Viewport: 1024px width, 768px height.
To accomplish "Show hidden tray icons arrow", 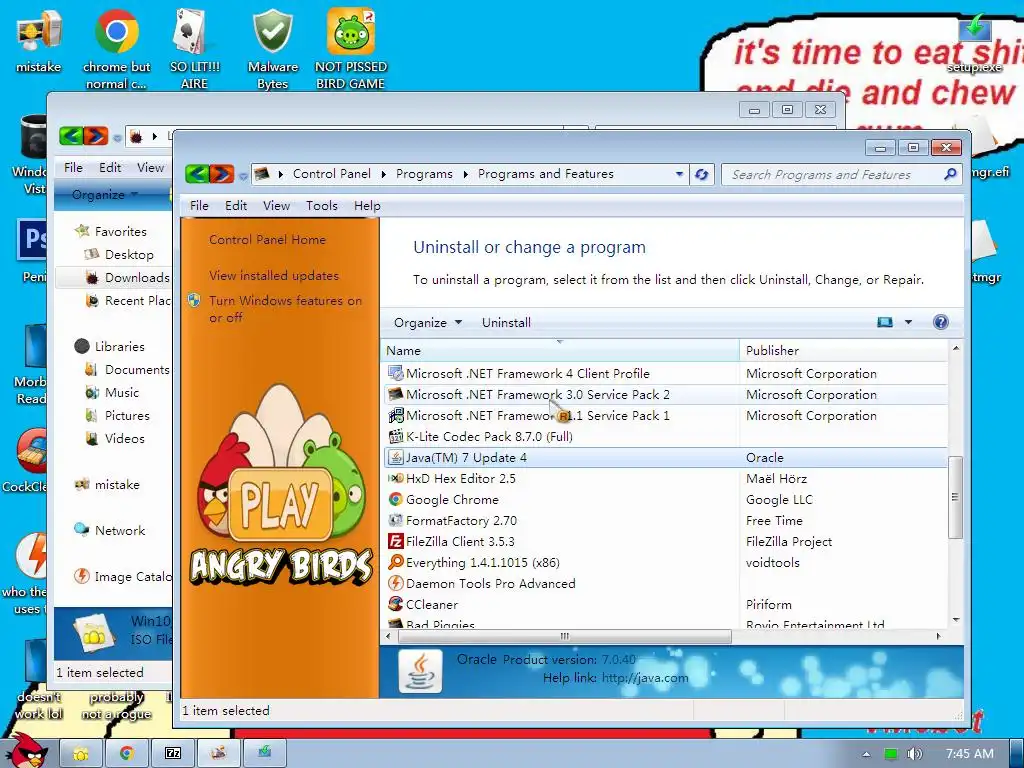I will 866,754.
